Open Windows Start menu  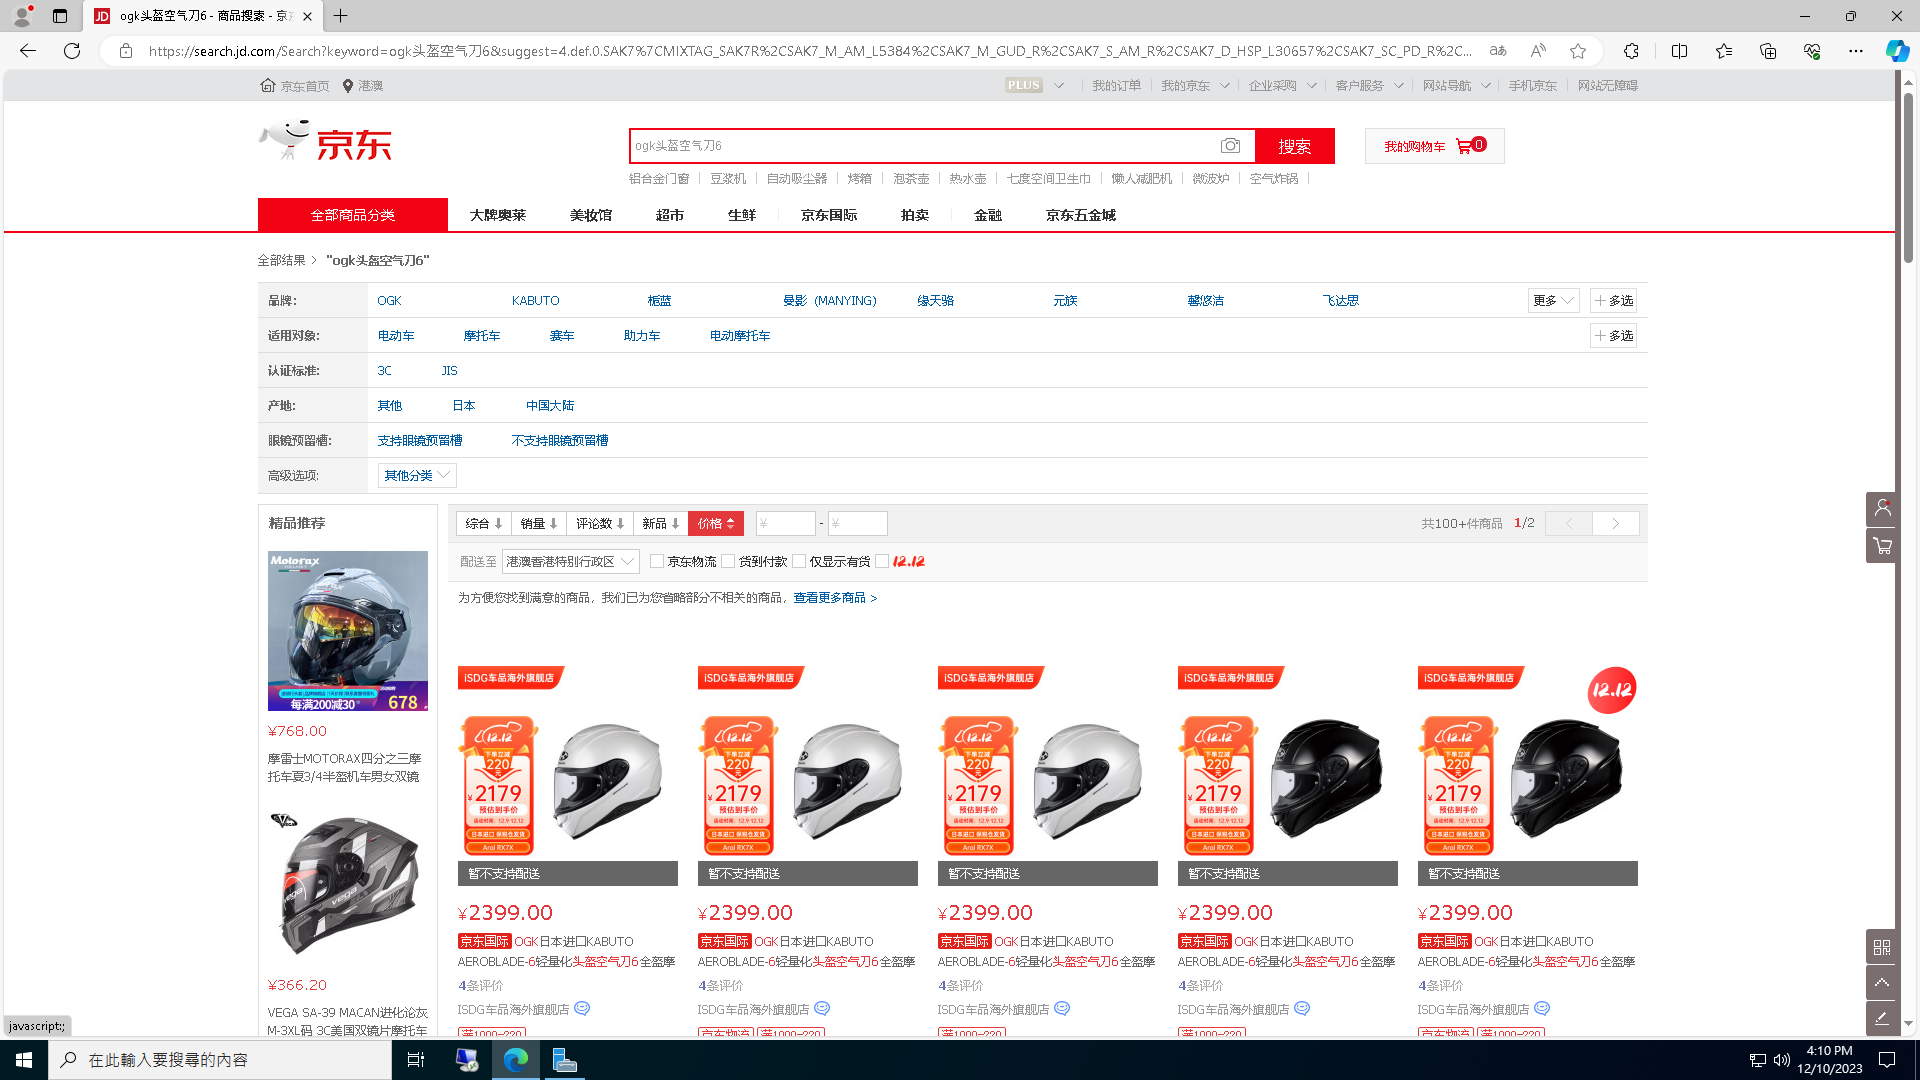point(24,1060)
